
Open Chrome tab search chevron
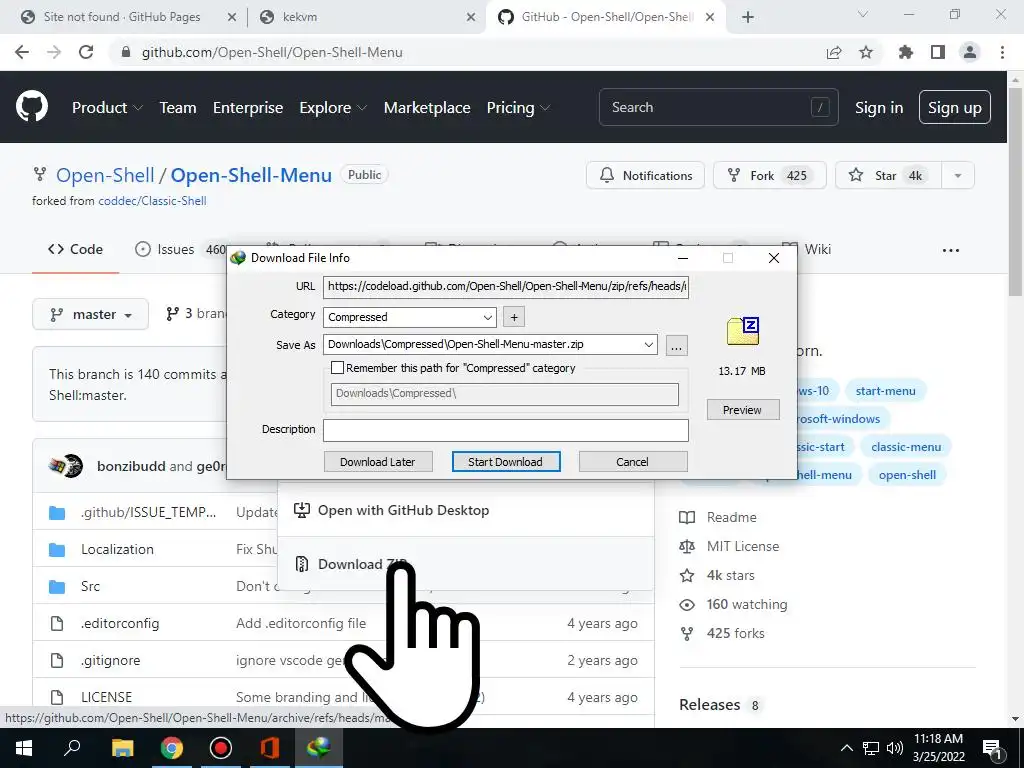click(x=863, y=14)
